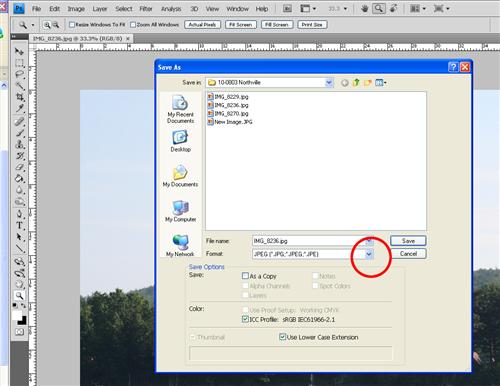500x386 pixels.
Task: Select the Crop tool
Action: tap(19, 97)
